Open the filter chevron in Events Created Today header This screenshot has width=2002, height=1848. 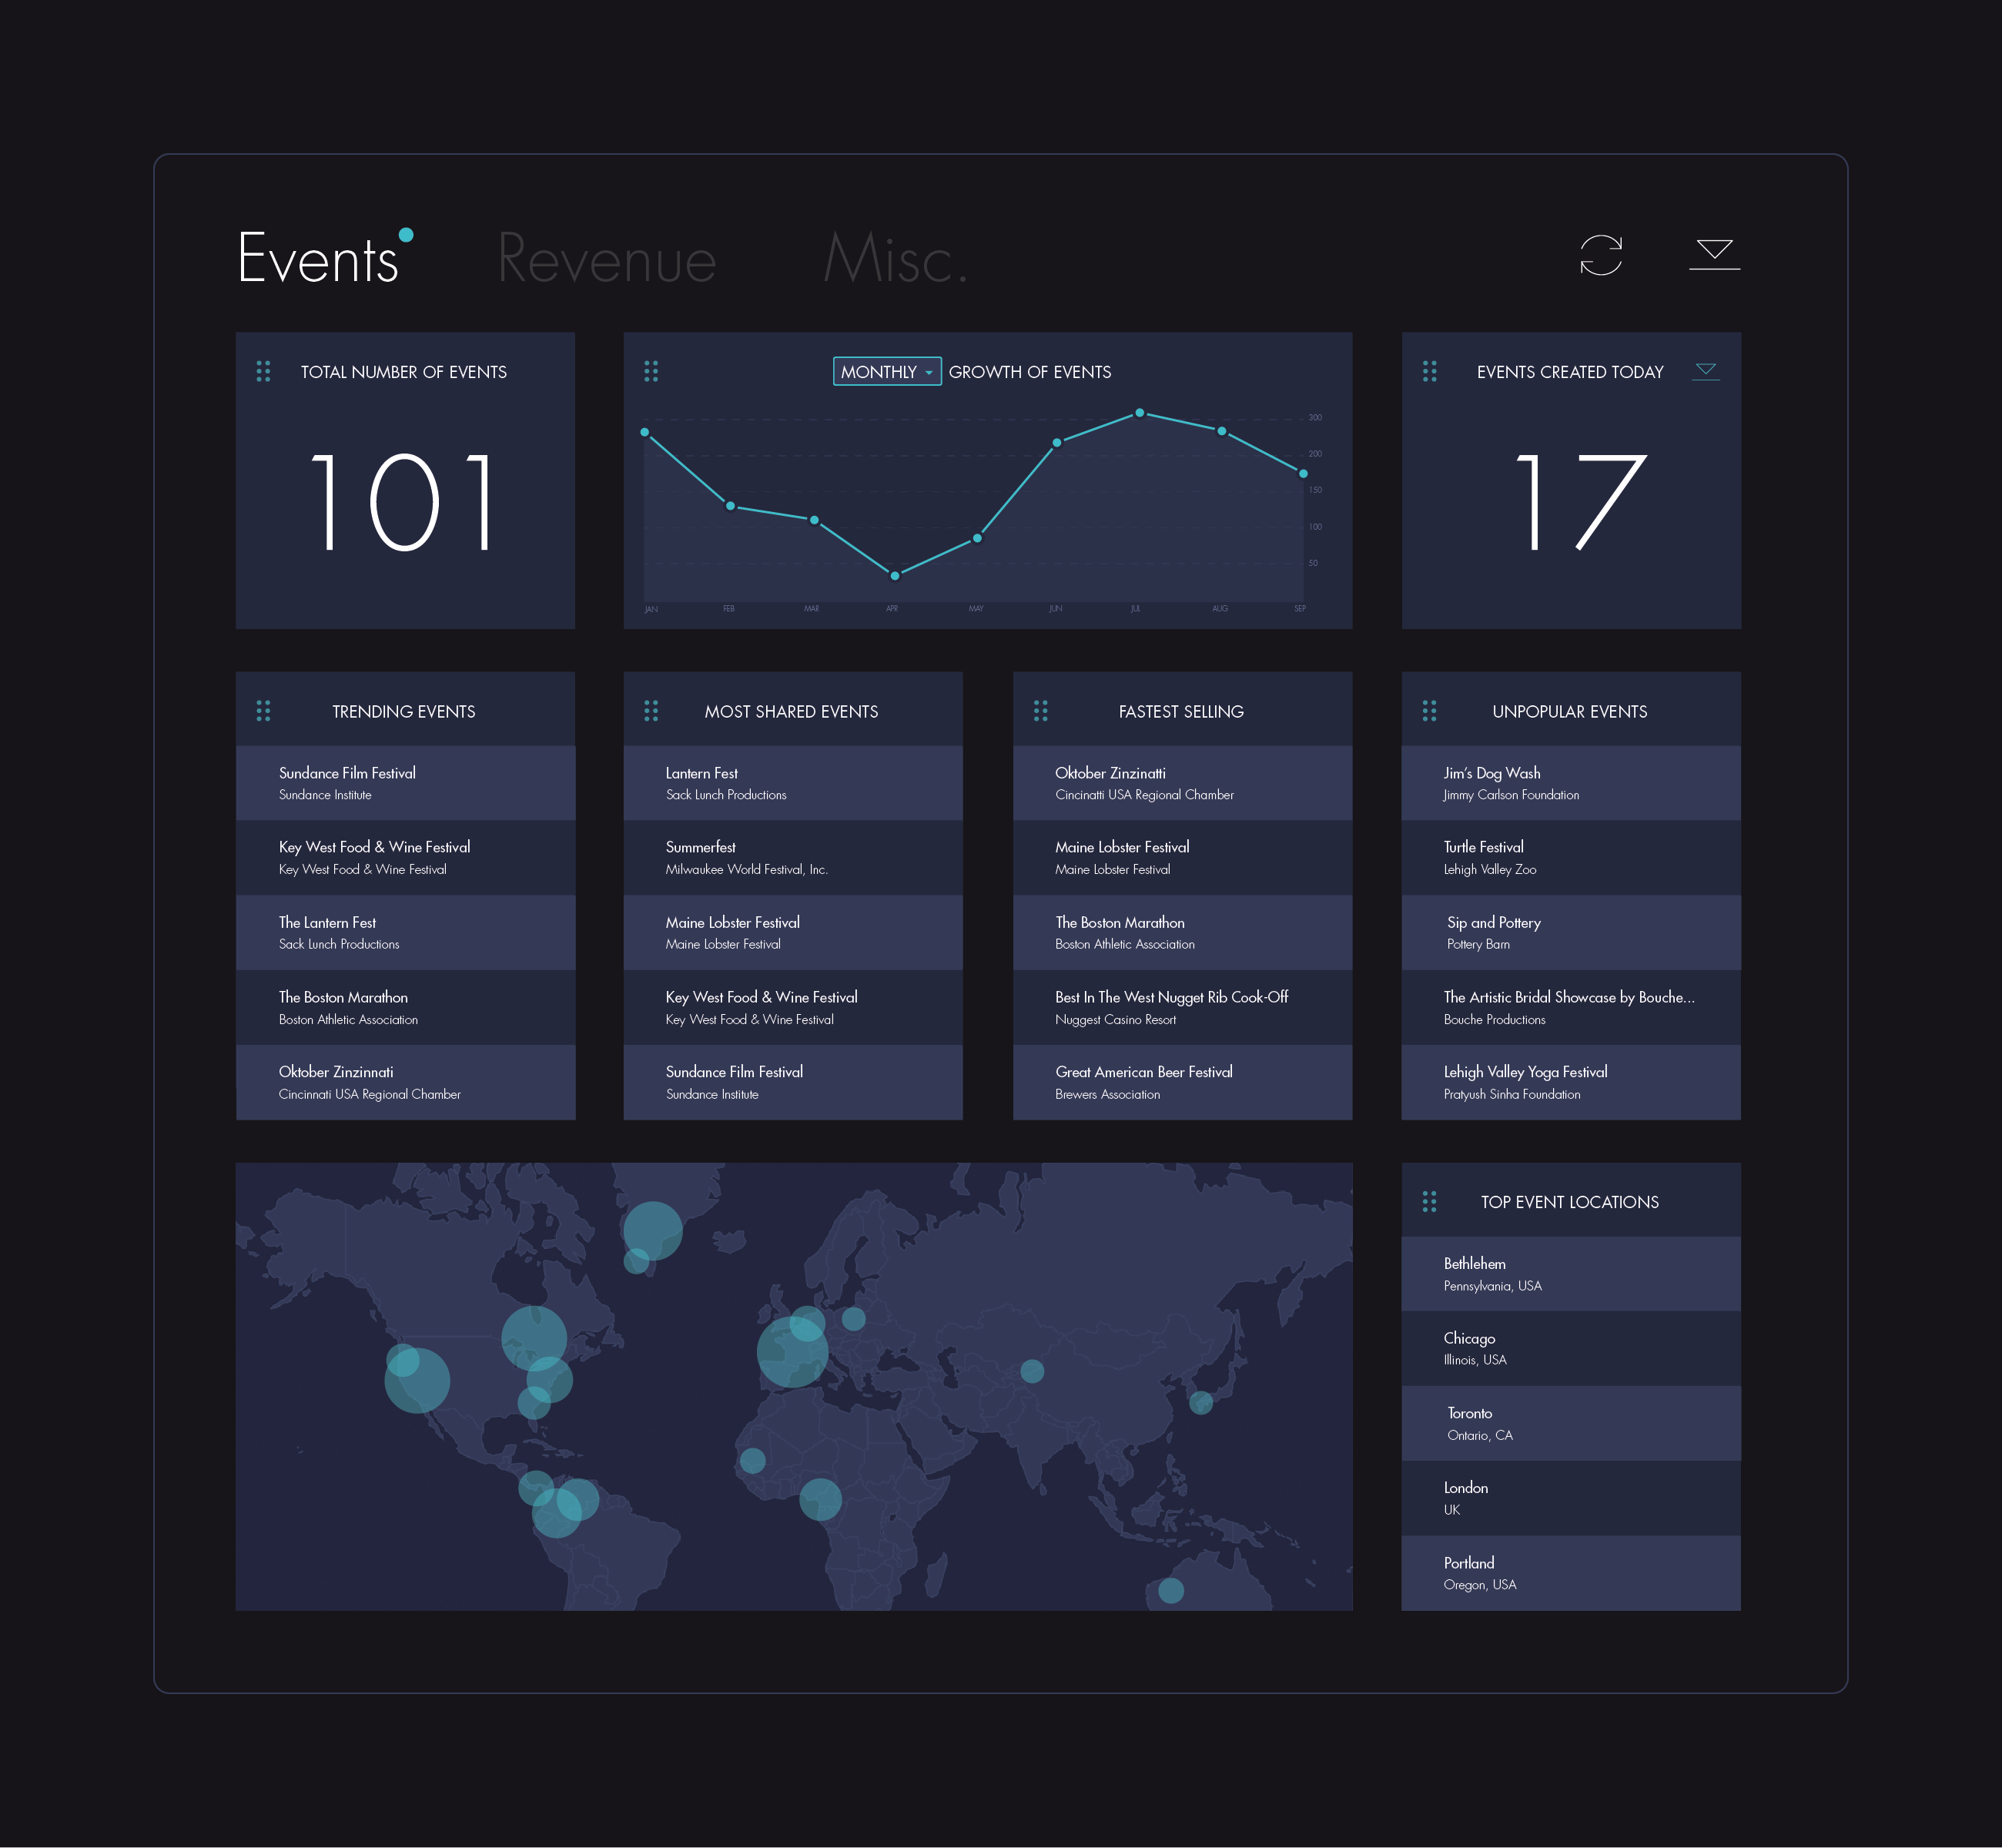[x=1706, y=370]
